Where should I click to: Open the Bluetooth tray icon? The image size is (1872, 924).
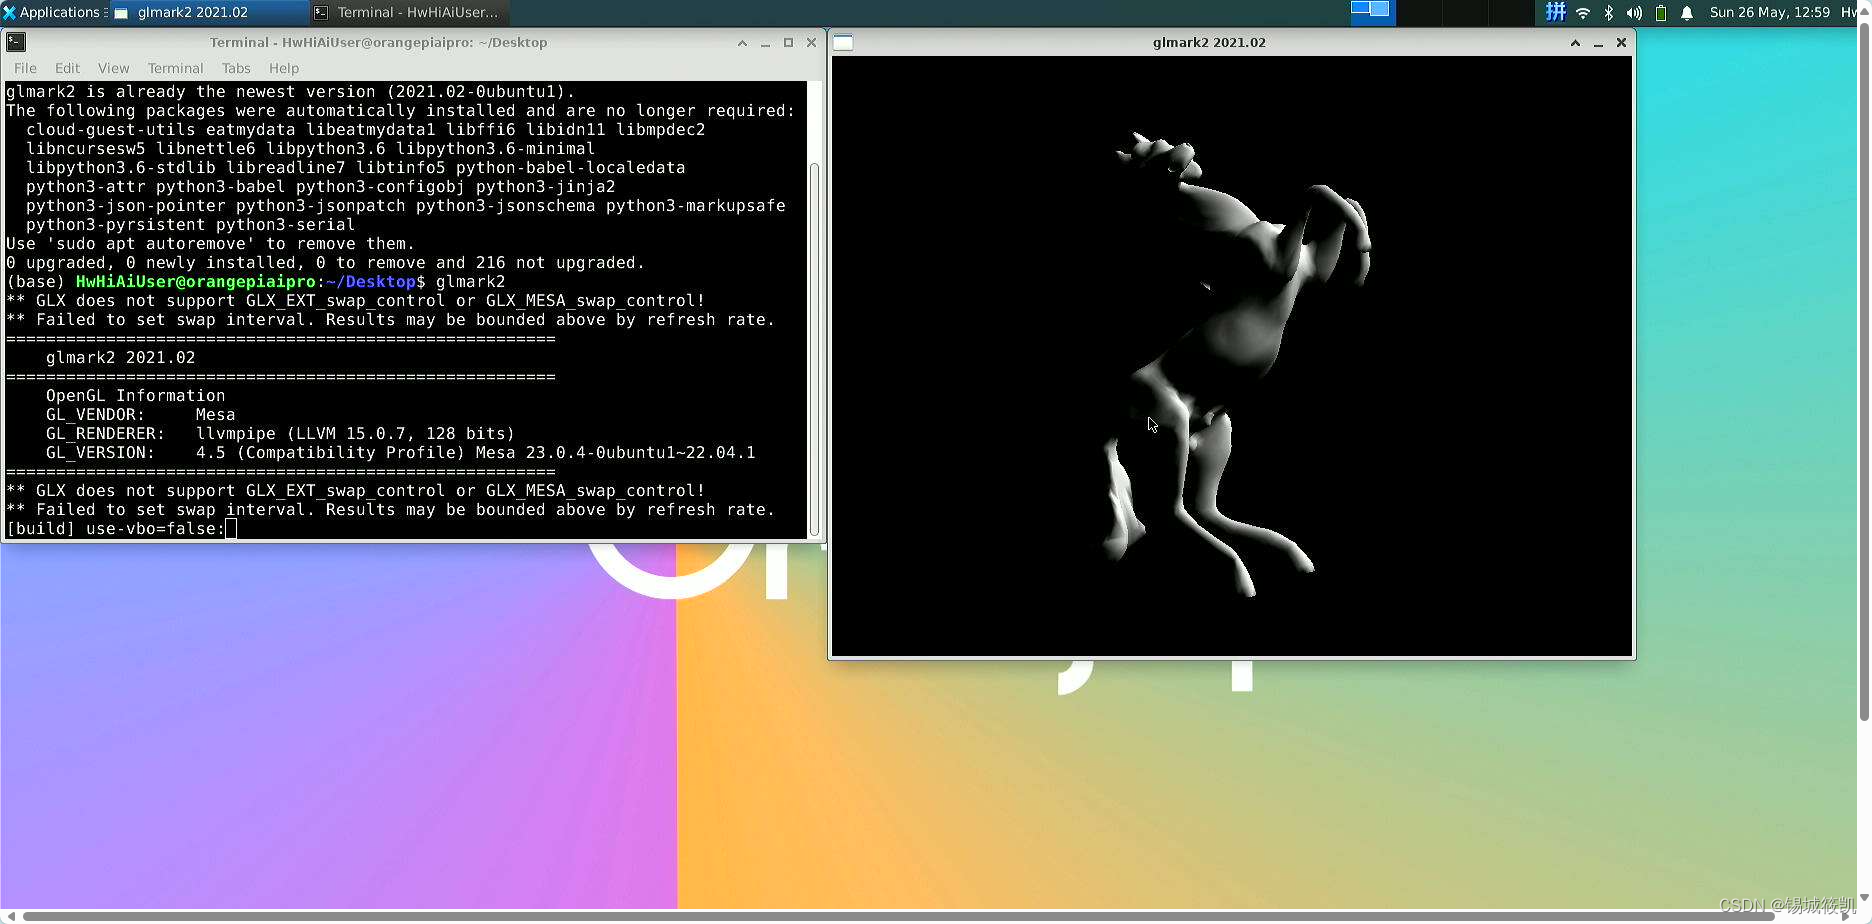tap(1608, 13)
